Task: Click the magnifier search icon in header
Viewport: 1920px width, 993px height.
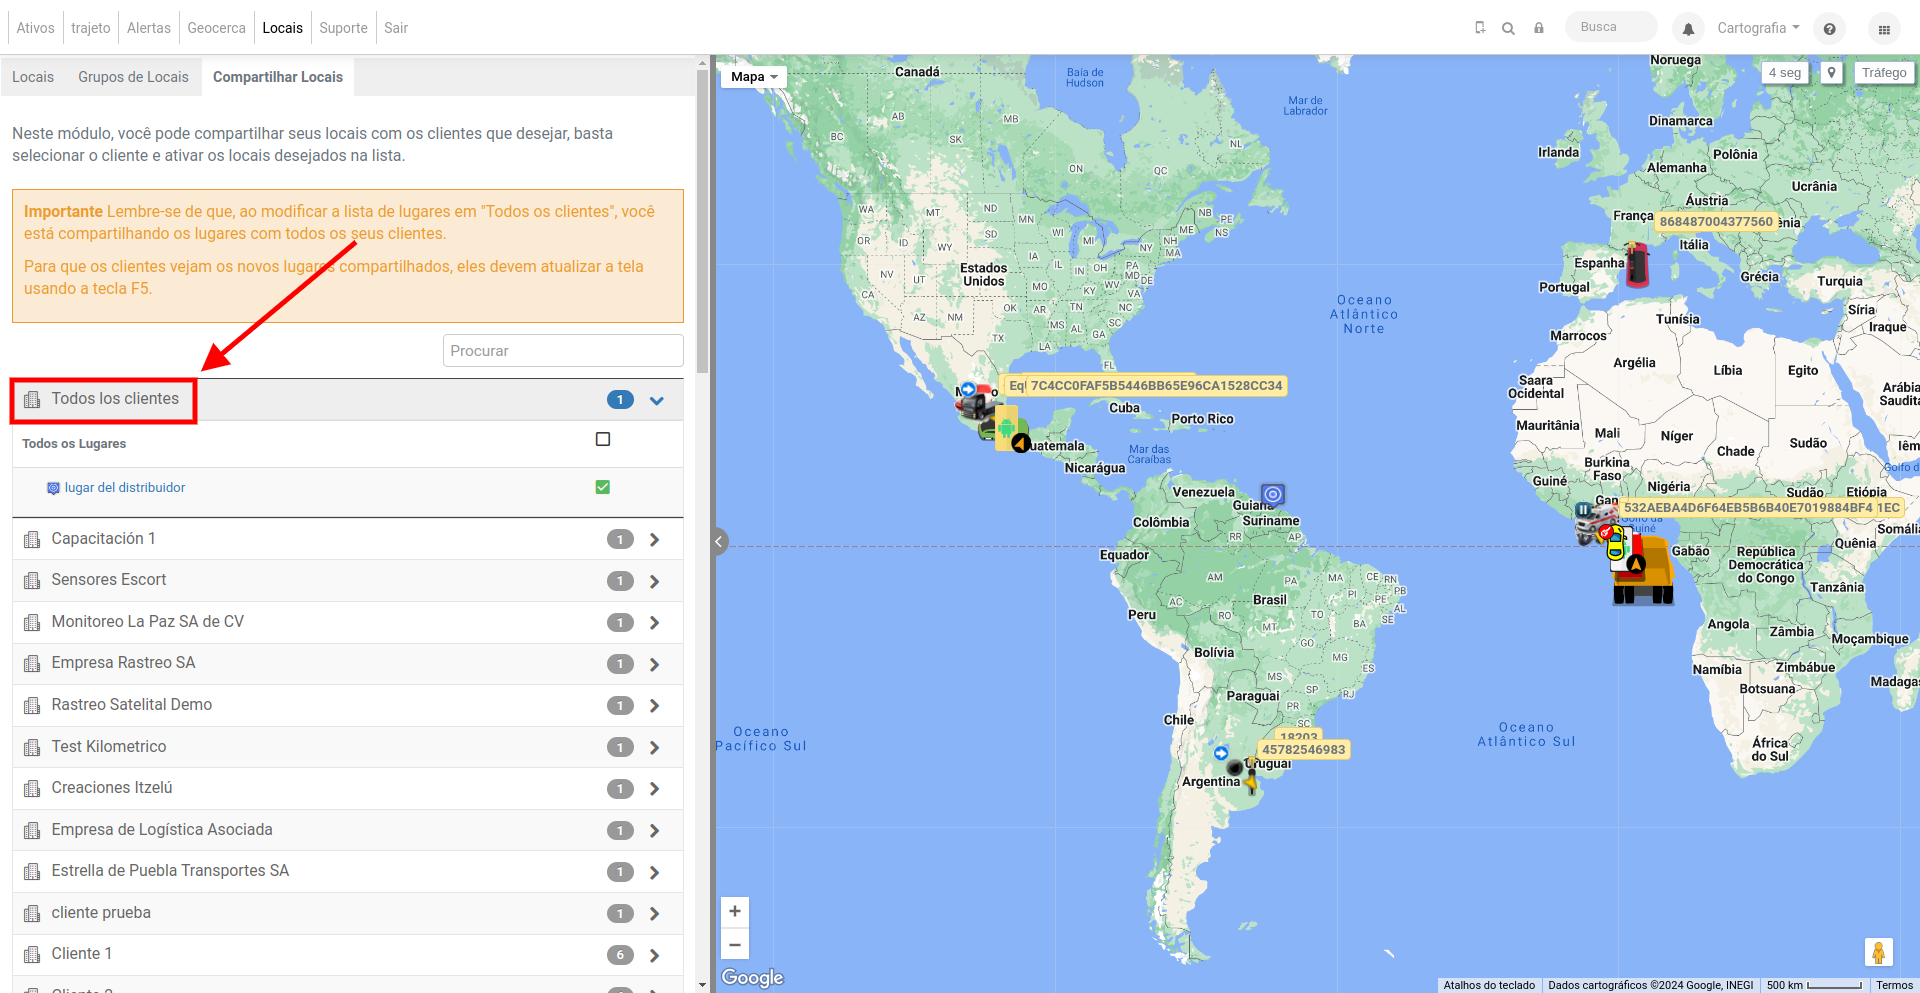Action: (1508, 28)
